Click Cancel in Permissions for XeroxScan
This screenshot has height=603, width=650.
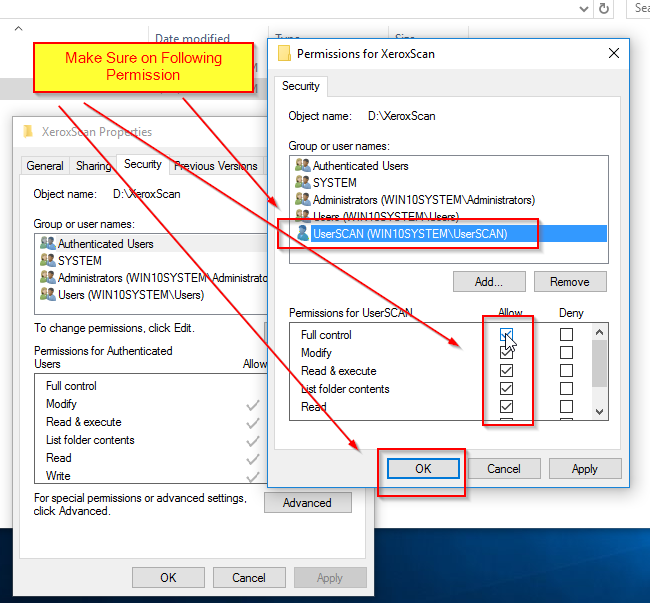(x=504, y=469)
